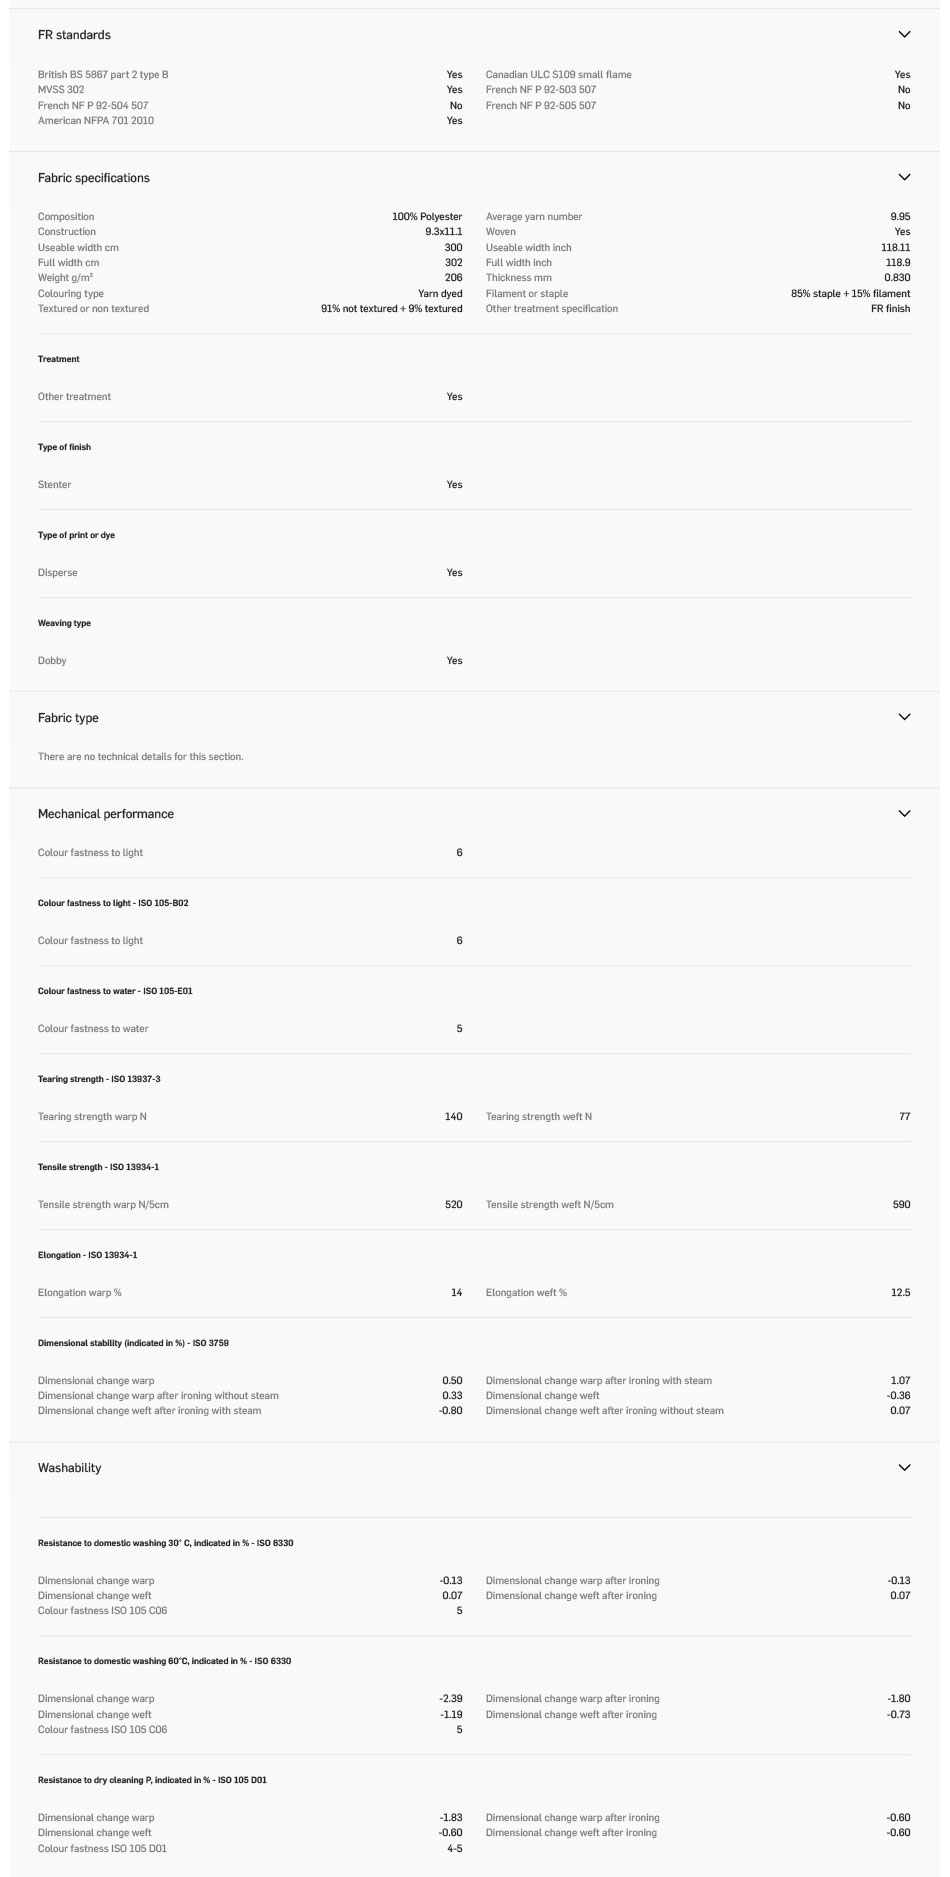Click the Dimensional stability ISO 3759 subheading
Viewport: 950px width, 1877px height.
133,1343
